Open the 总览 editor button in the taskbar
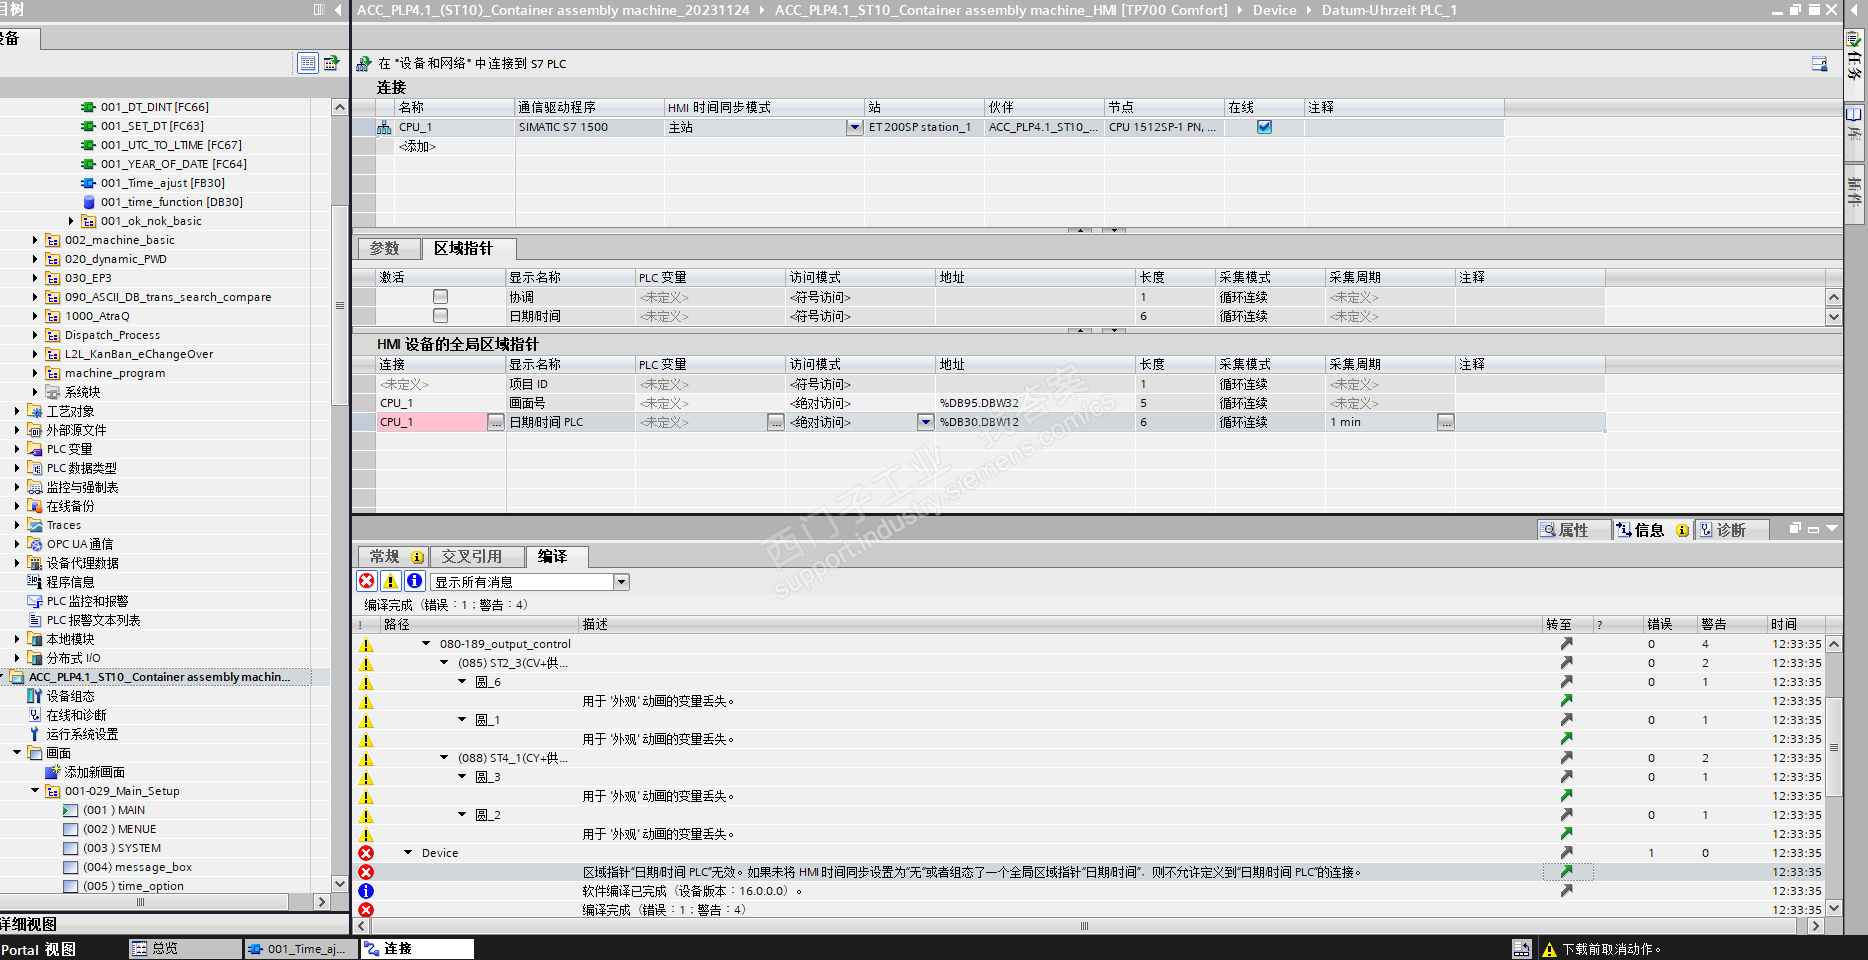 pyautogui.click(x=185, y=949)
